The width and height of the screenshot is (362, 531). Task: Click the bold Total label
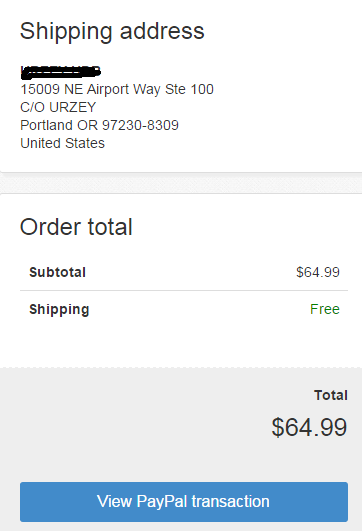[x=331, y=395]
